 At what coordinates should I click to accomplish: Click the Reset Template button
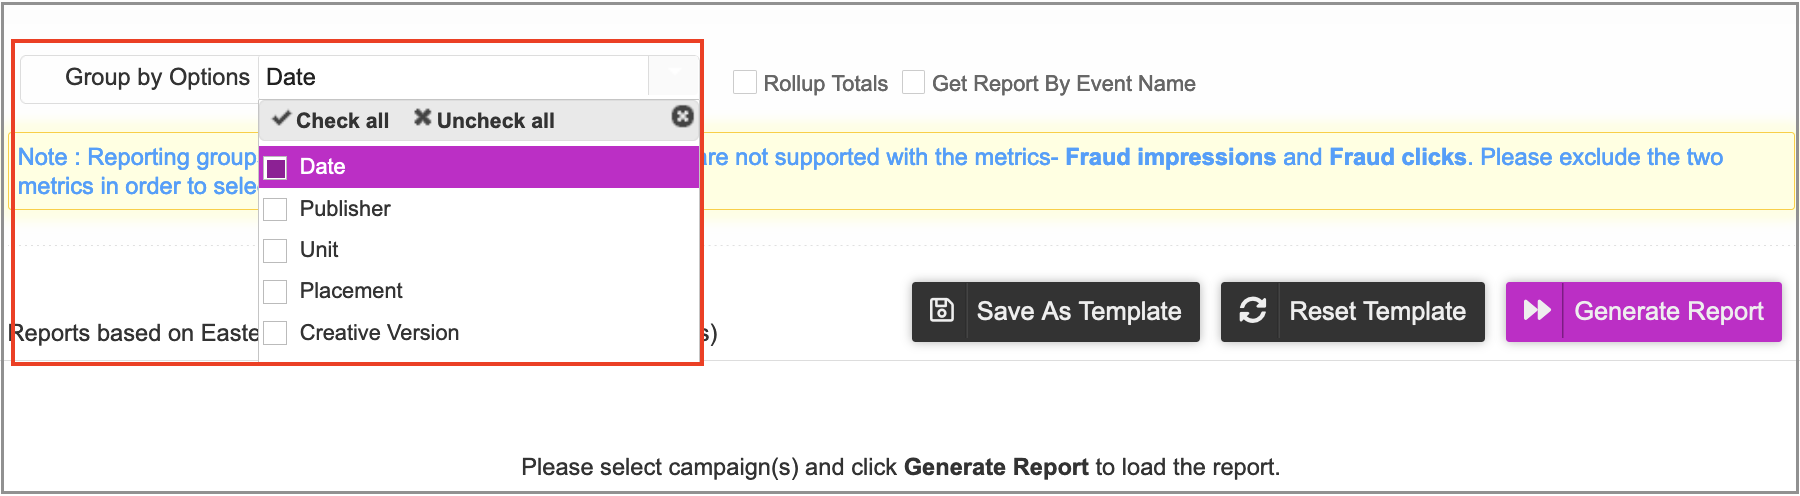point(1353,312)
